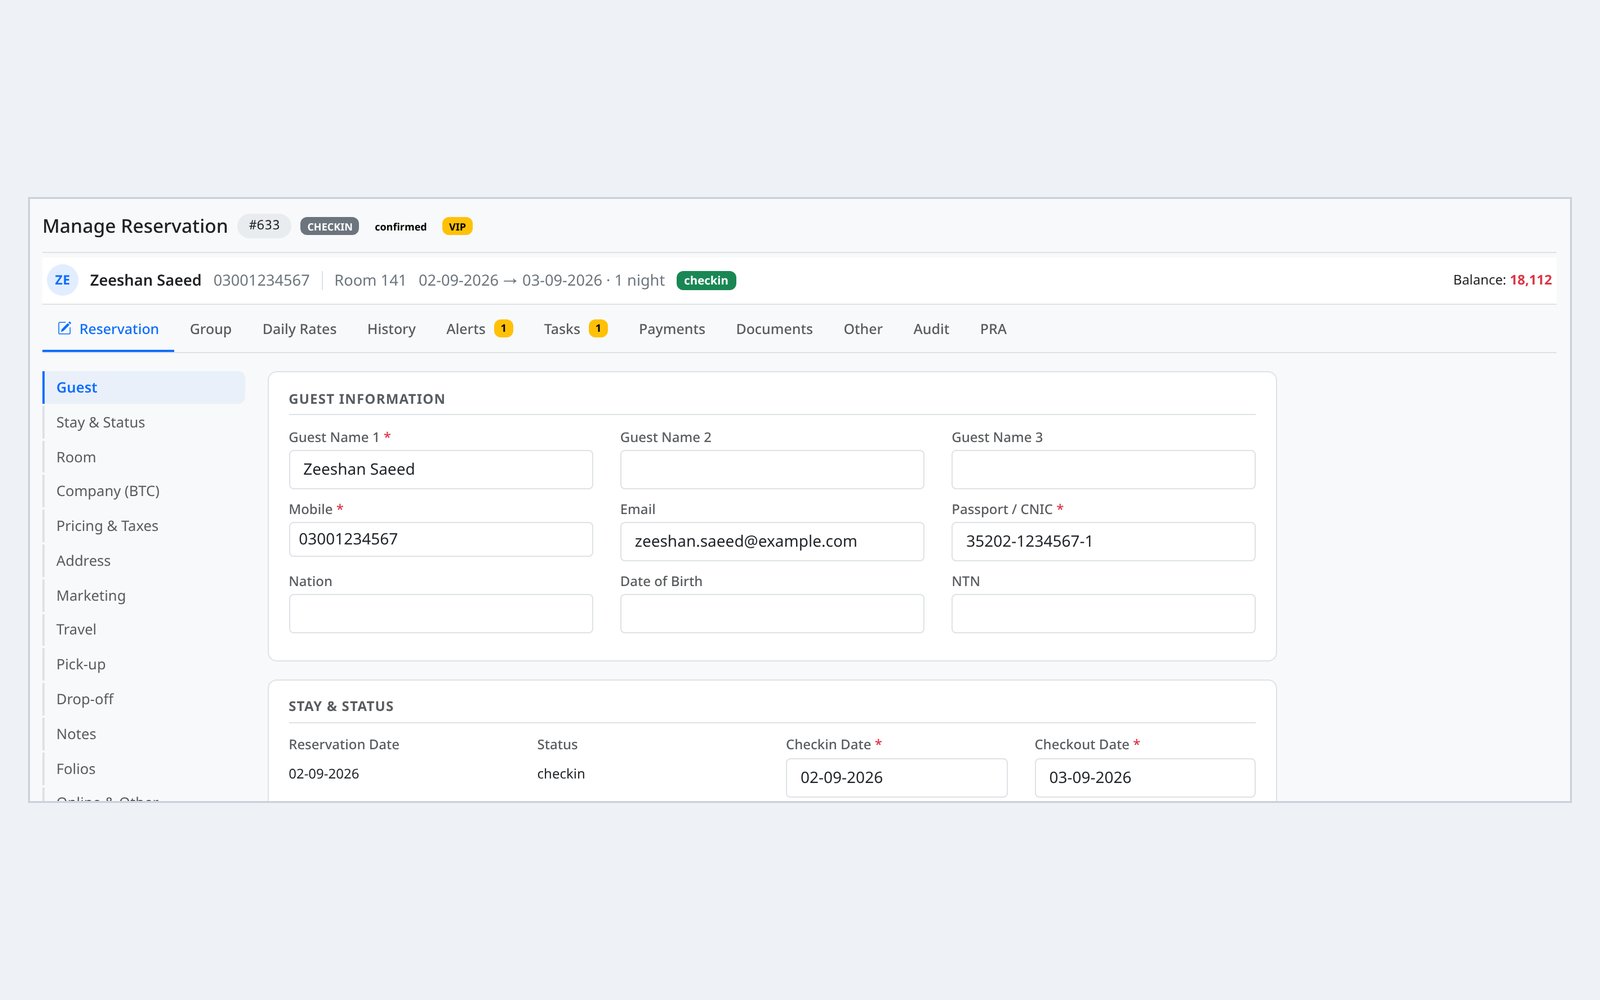
Task: Click the gray CHECKIN badge in header
Action: point(330,227)
